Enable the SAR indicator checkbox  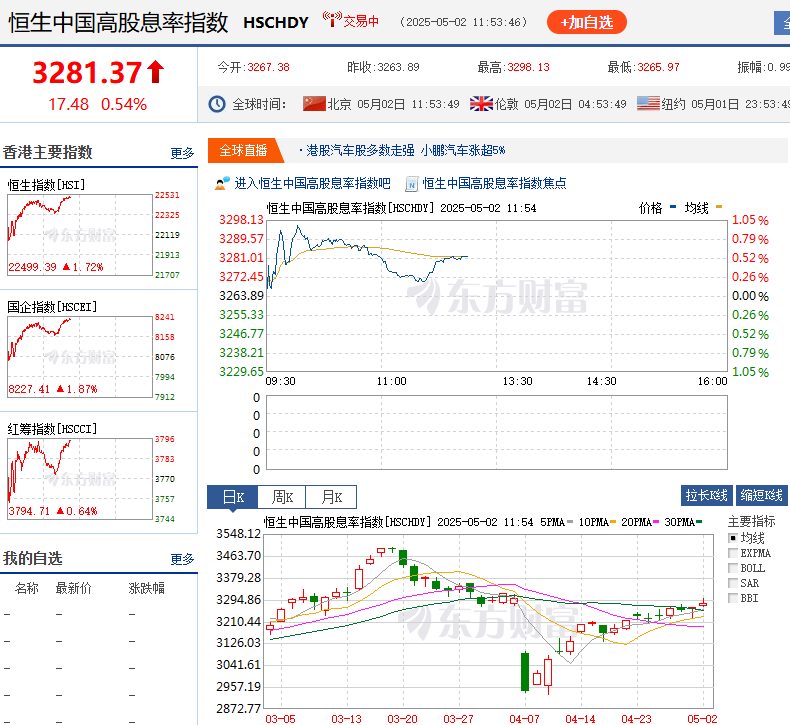tap(733, 583)
